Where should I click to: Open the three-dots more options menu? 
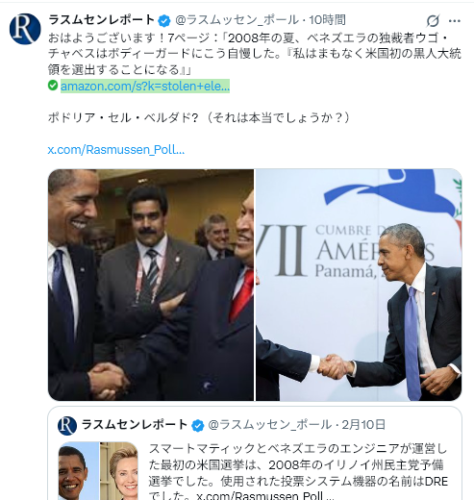click(x=454, y=21)
